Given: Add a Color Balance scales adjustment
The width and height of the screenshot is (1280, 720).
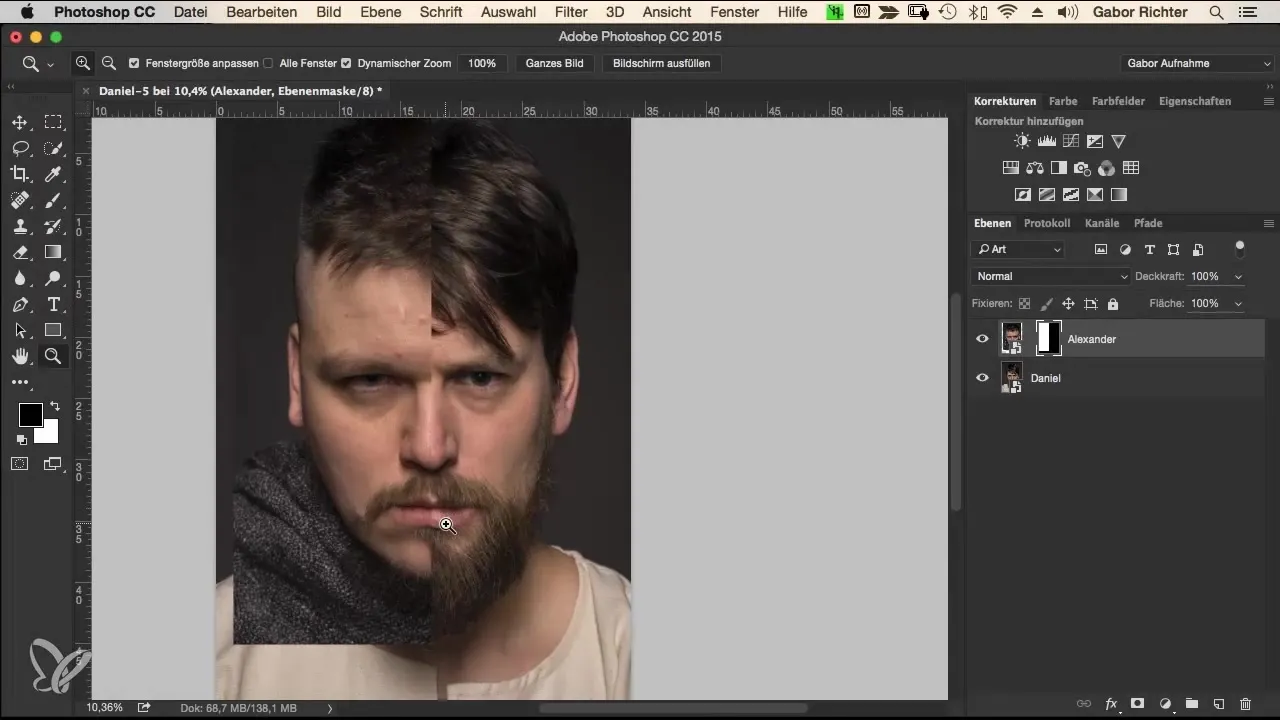Looking at the screenshot, I should click(1034, 168).
